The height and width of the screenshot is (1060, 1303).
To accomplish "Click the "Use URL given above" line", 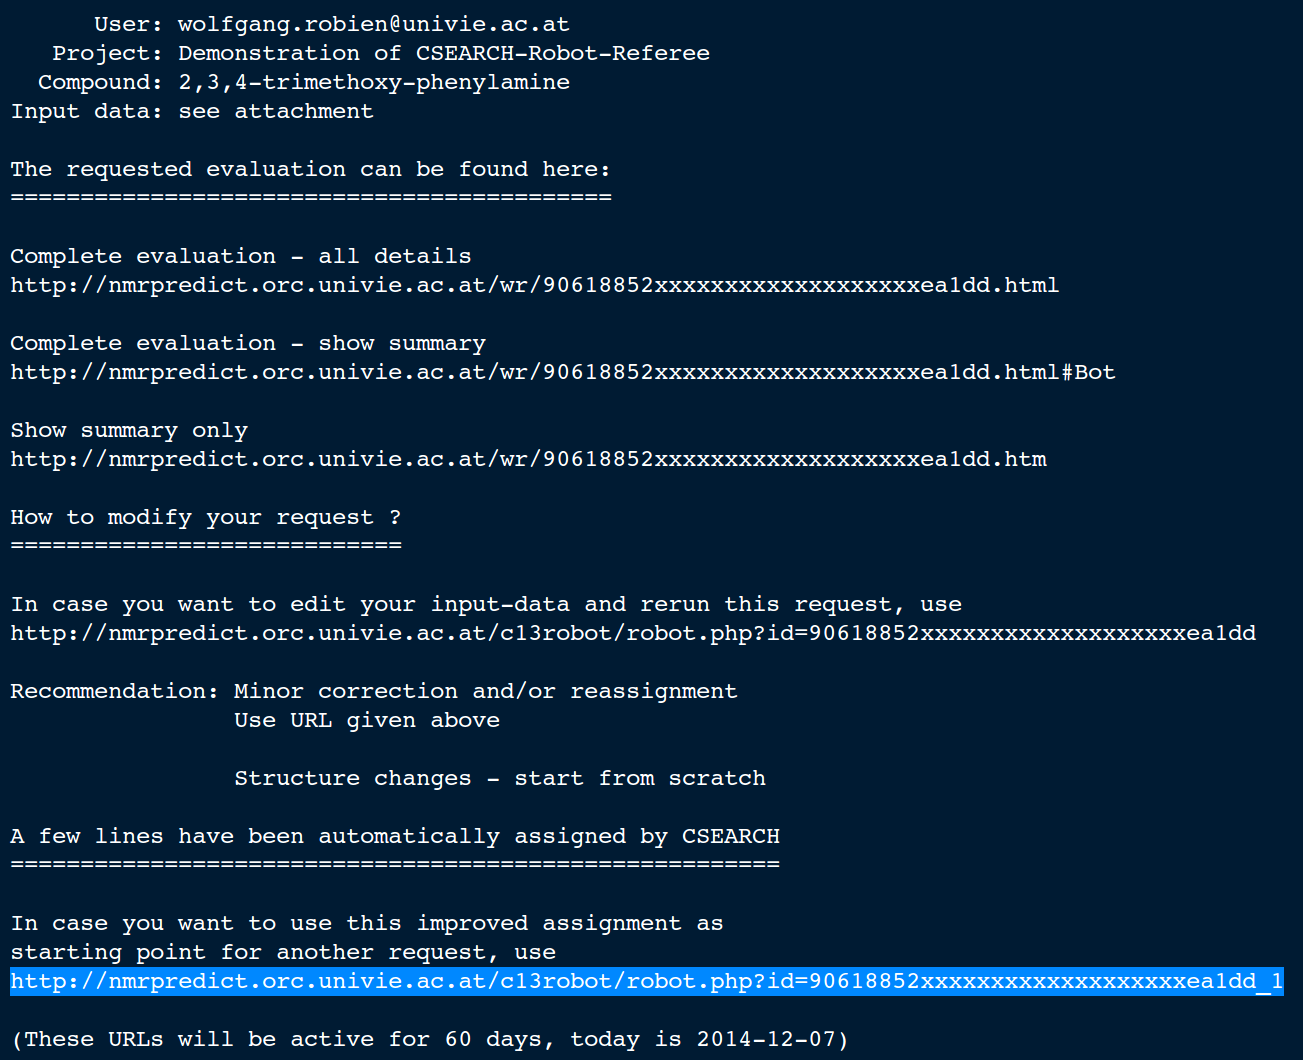I will 366,720.
